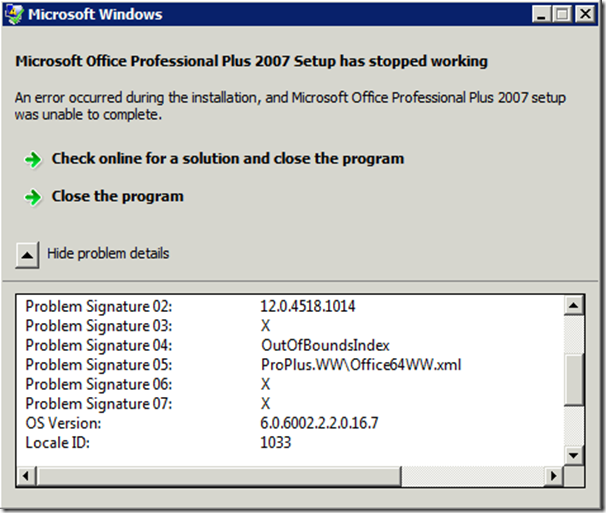Screen dimensions: 606x513
Task: Click the ProPlus.WW\Office64WW.xml entry
Action: pos(360,365)
